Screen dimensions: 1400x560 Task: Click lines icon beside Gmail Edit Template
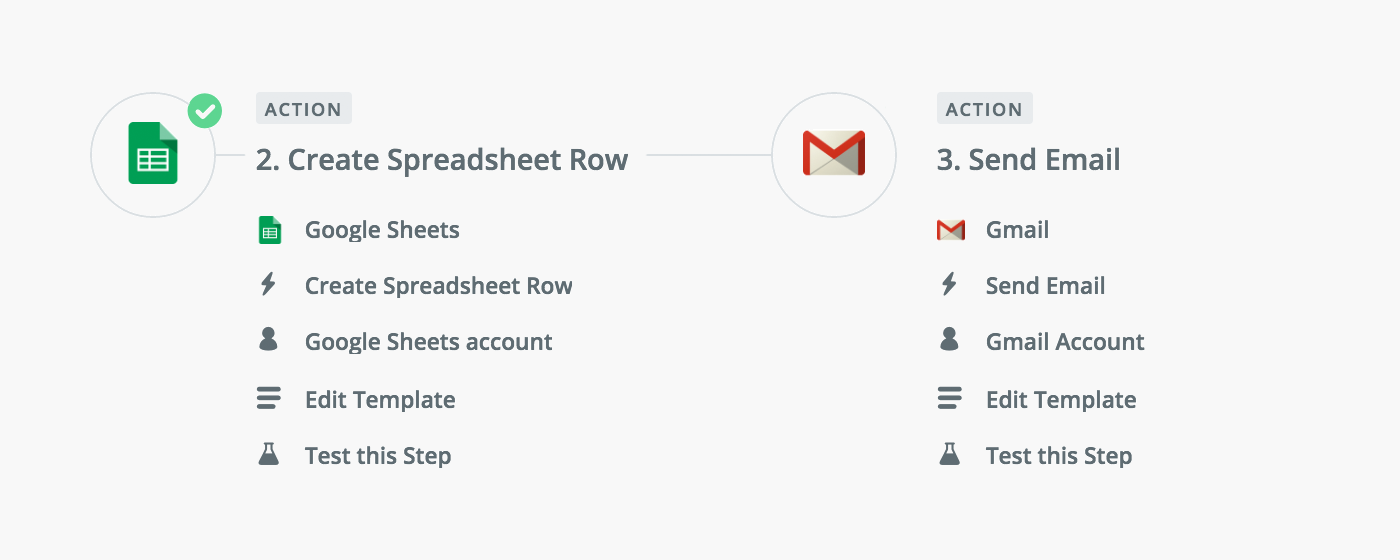tap(950, 398)
